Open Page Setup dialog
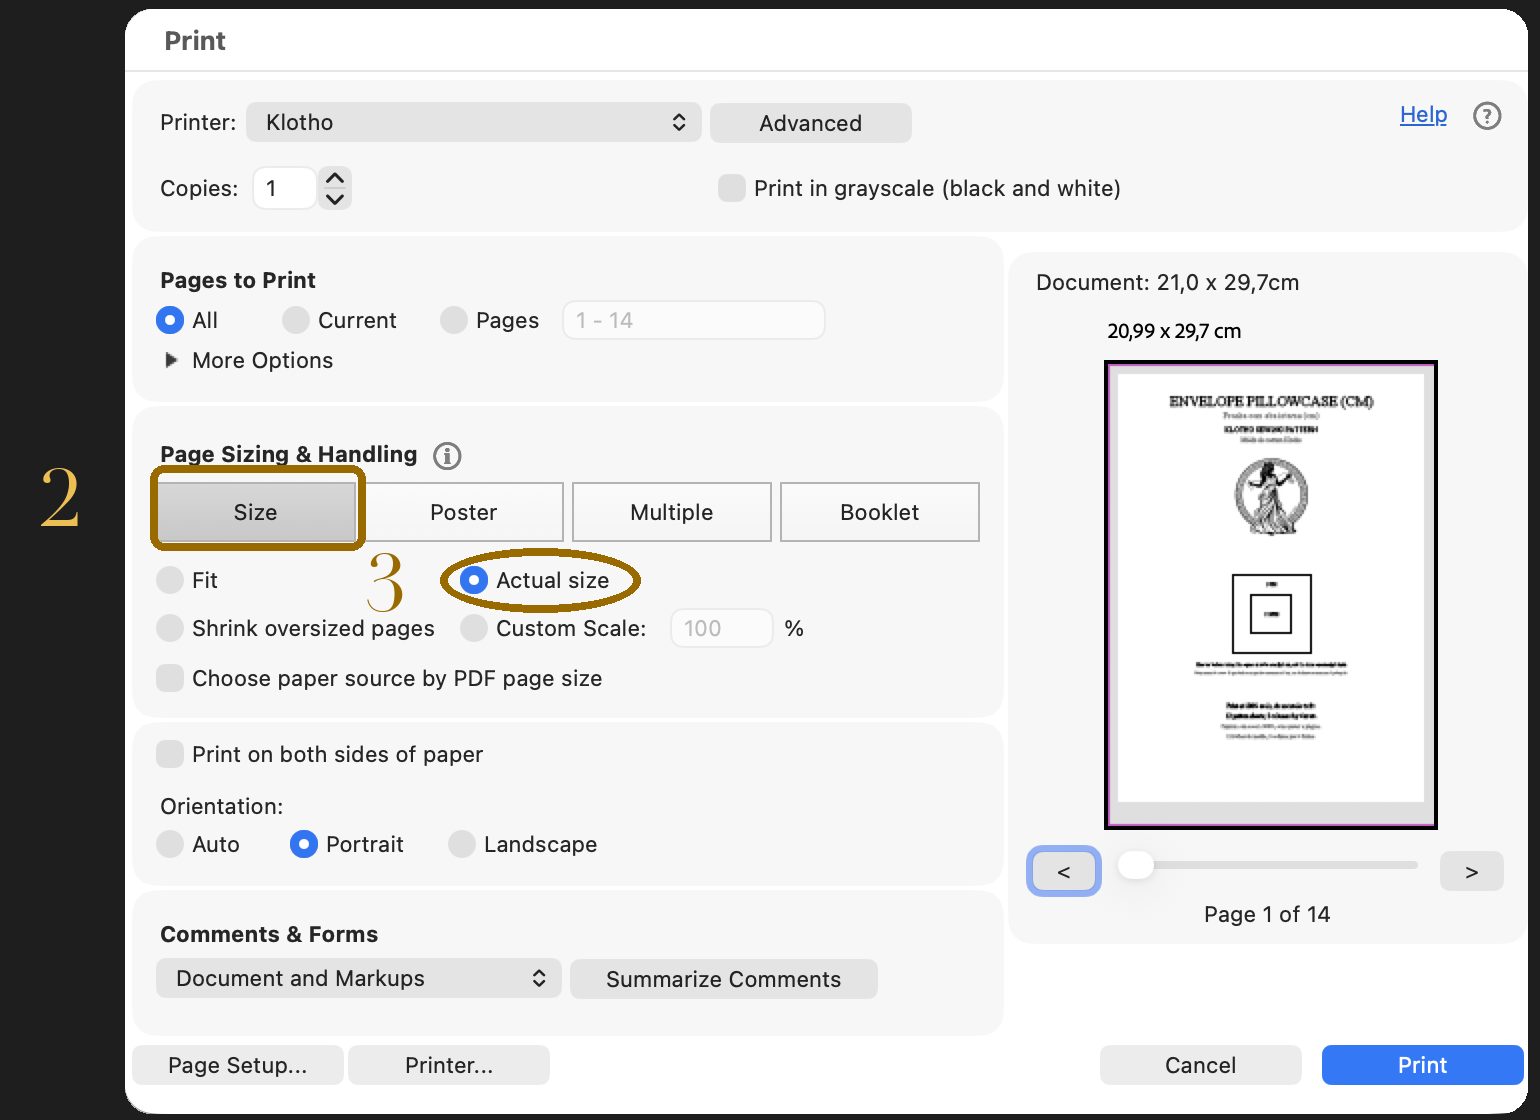 click(238, 1065)
